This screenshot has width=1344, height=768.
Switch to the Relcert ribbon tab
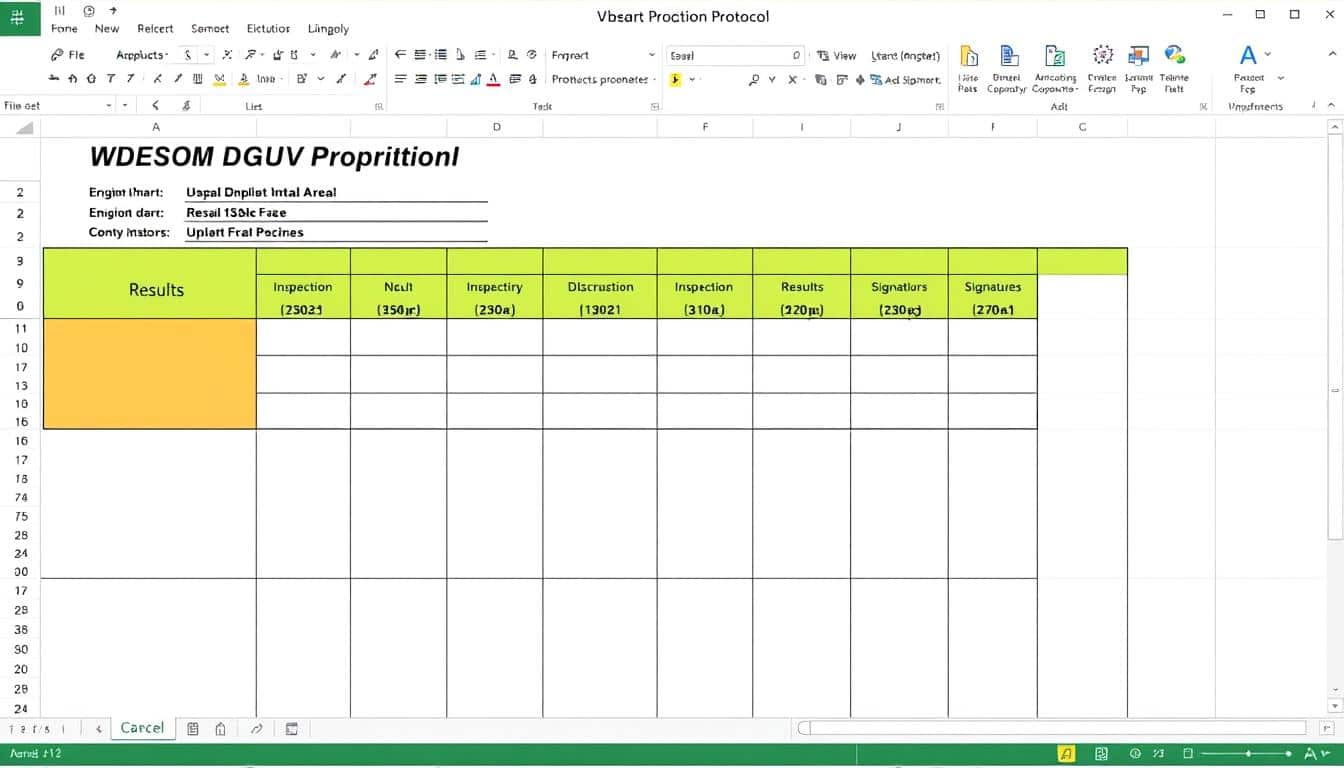point(155,29)
